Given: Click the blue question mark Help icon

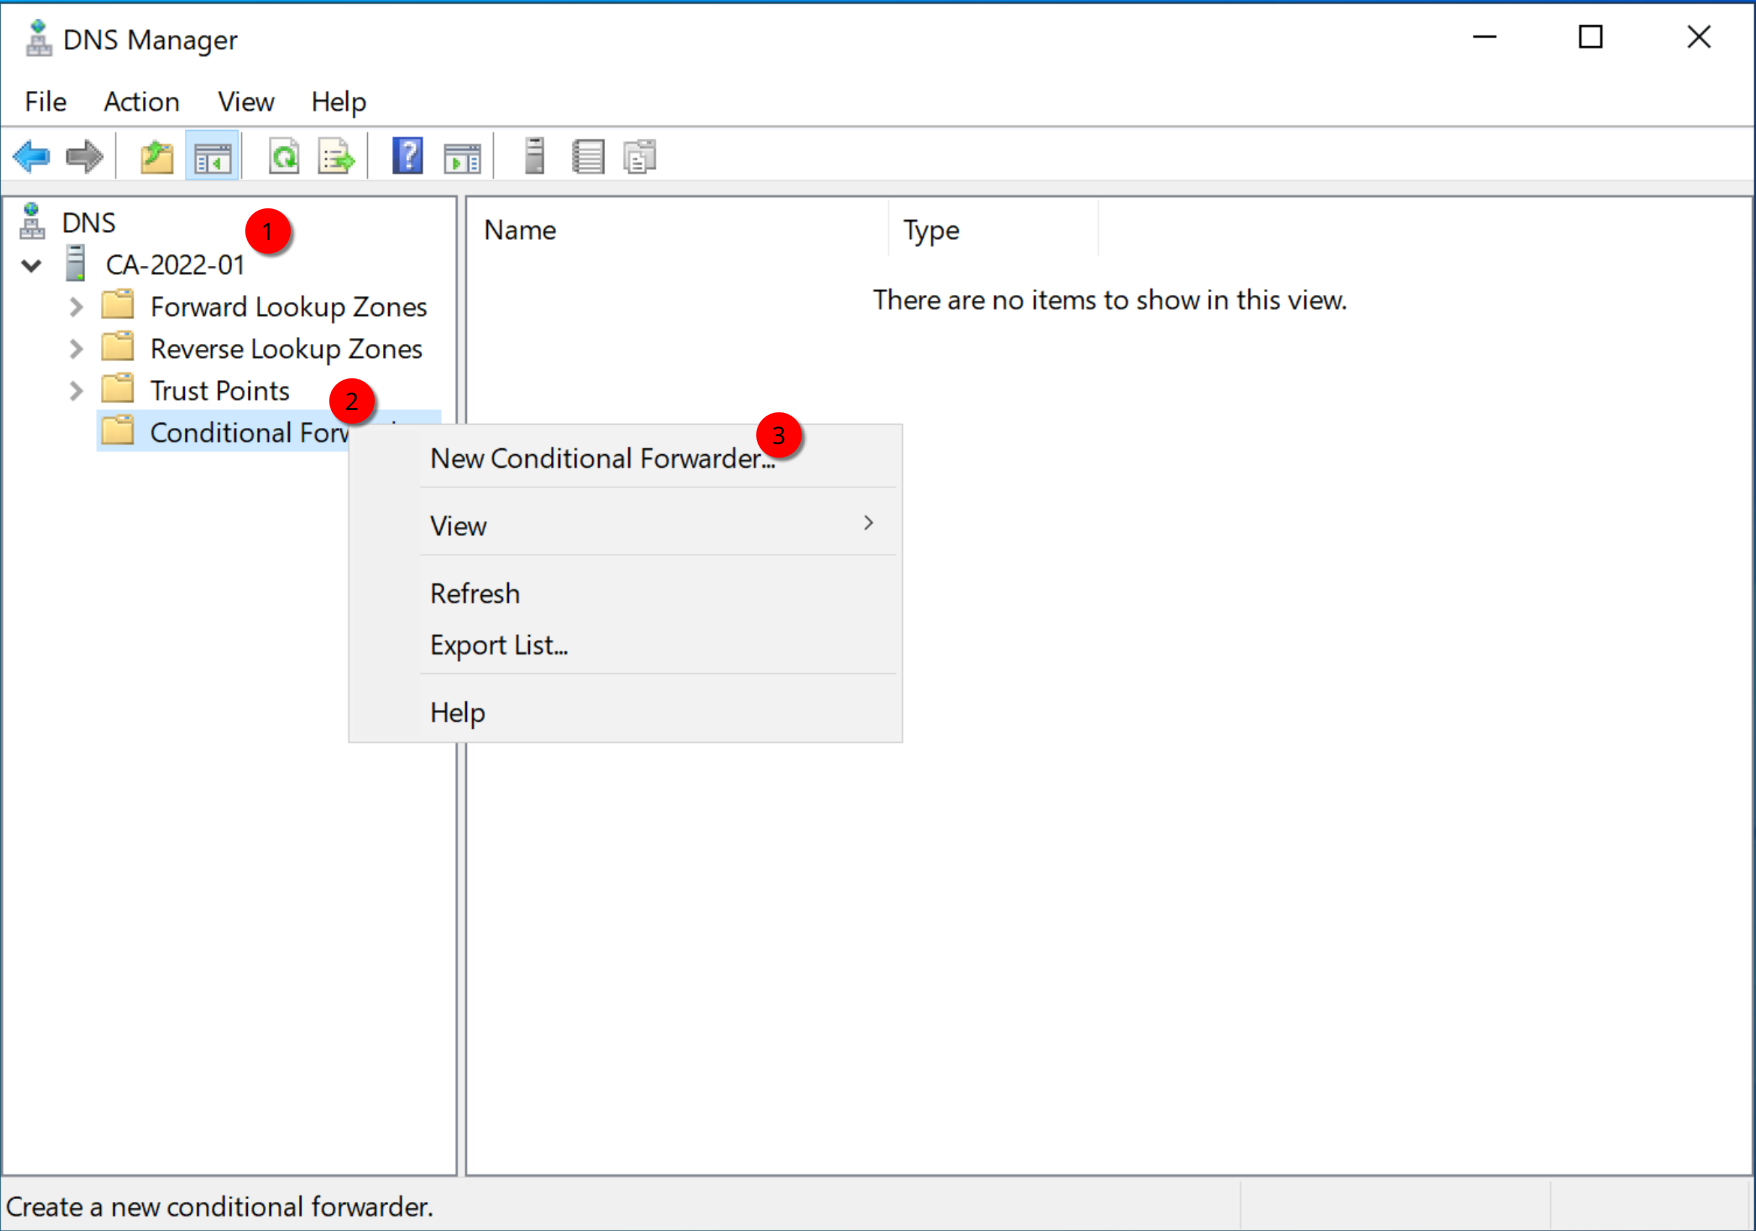Looking at the screenshot, I should pyautogui.click(x=407, y=156).
